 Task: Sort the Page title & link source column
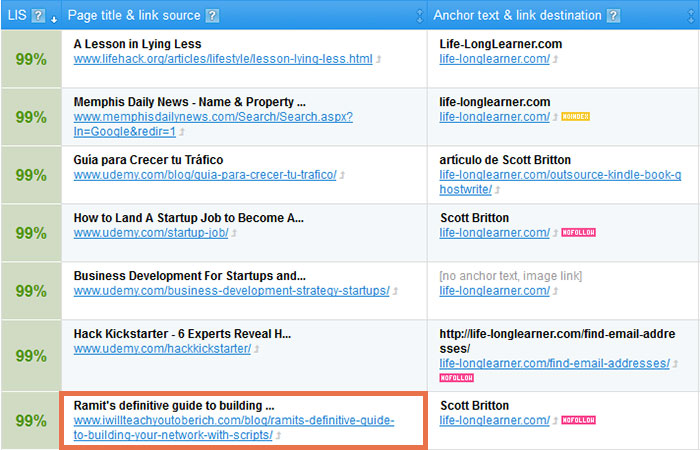point(419,16)
